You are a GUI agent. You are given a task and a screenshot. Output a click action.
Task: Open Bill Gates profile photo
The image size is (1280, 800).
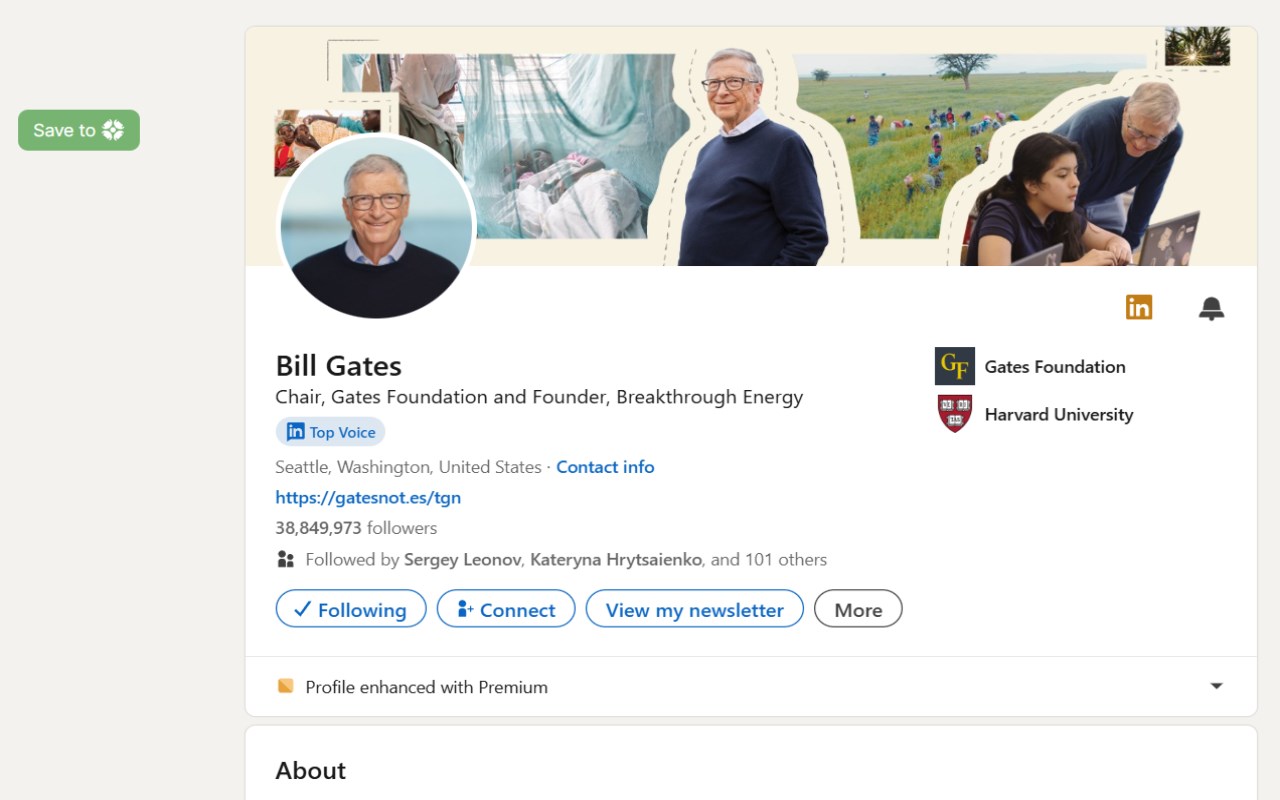click(x=376, y=227)
